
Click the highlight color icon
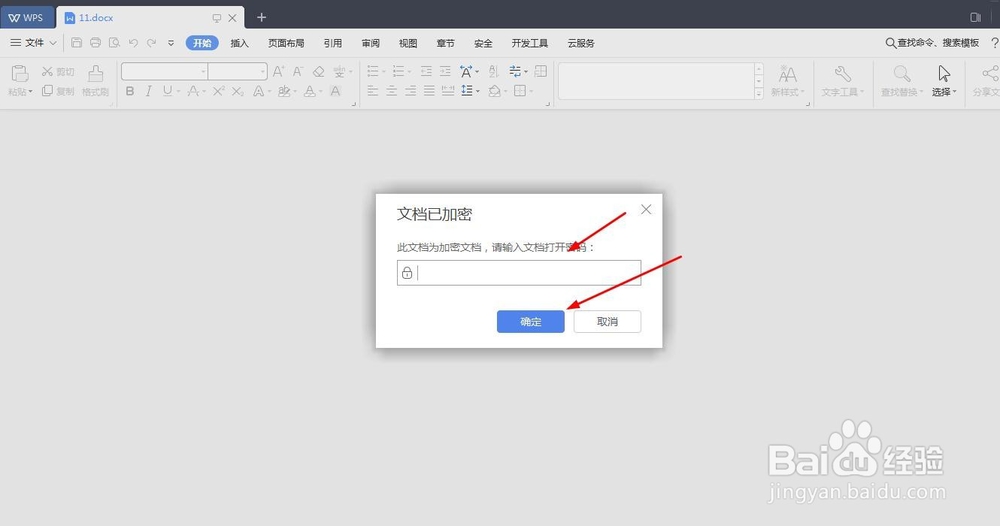284,91
